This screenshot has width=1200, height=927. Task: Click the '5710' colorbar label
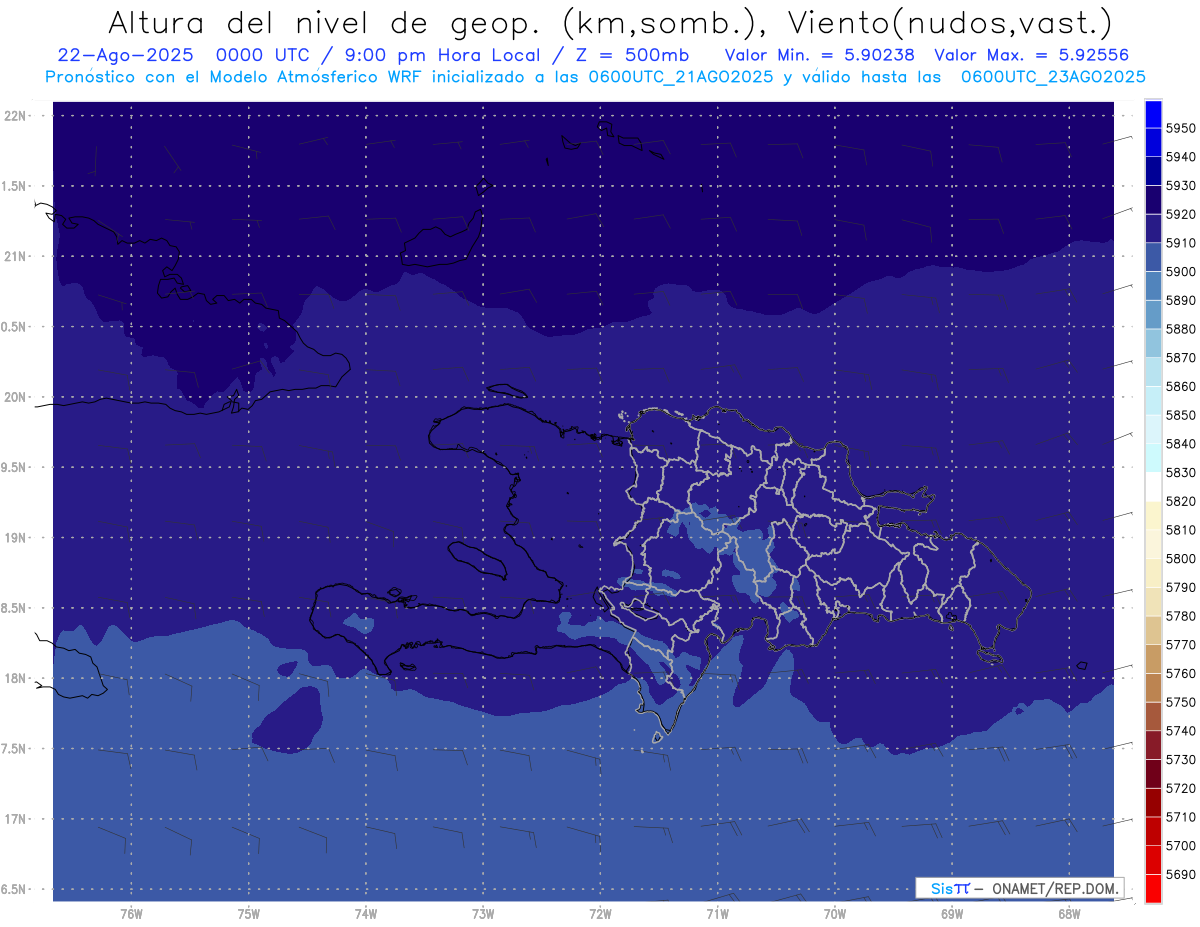[x=1181, y=817]
